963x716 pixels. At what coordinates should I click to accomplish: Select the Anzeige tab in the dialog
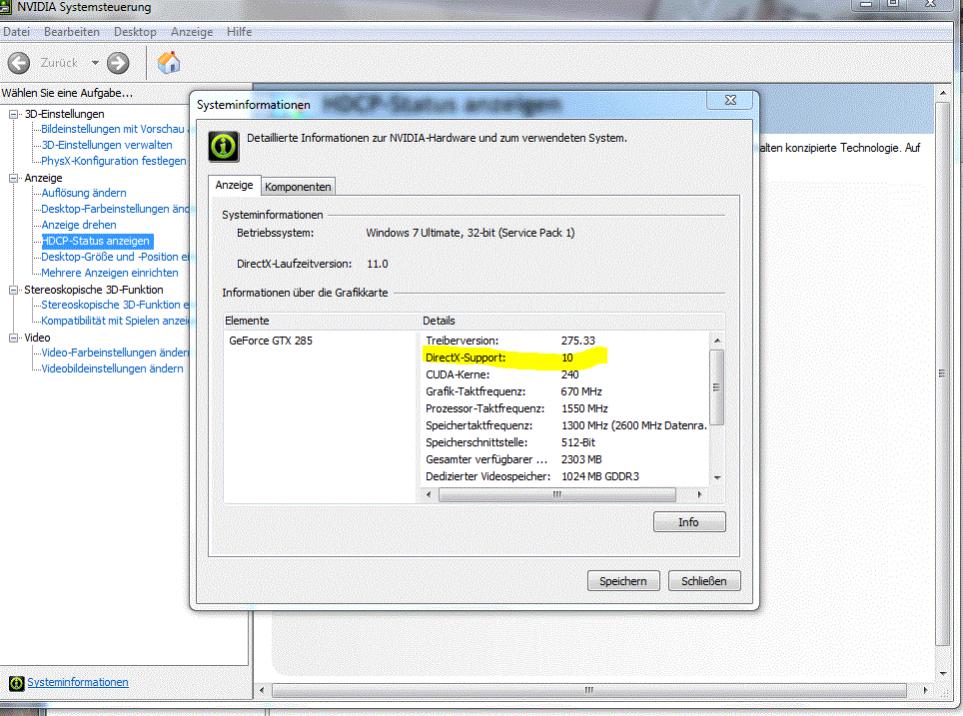tap(234, 185)
